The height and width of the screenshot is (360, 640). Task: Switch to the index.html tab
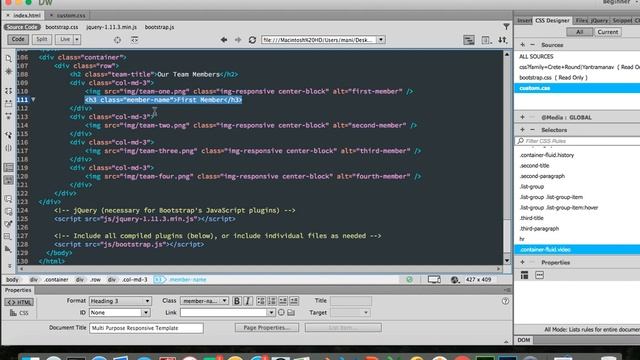coord(27,16)
